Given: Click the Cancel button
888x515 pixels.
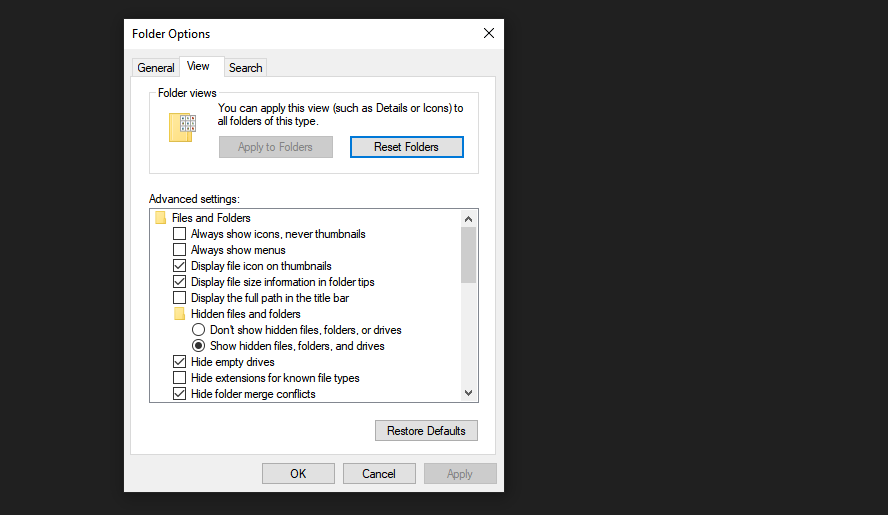Looking at the screenshot, I should click(379, 474).
